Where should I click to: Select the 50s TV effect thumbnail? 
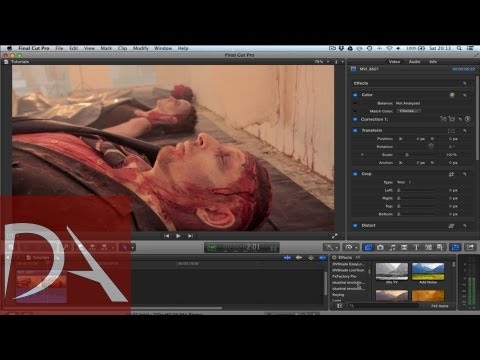click(x=392, y=271)
